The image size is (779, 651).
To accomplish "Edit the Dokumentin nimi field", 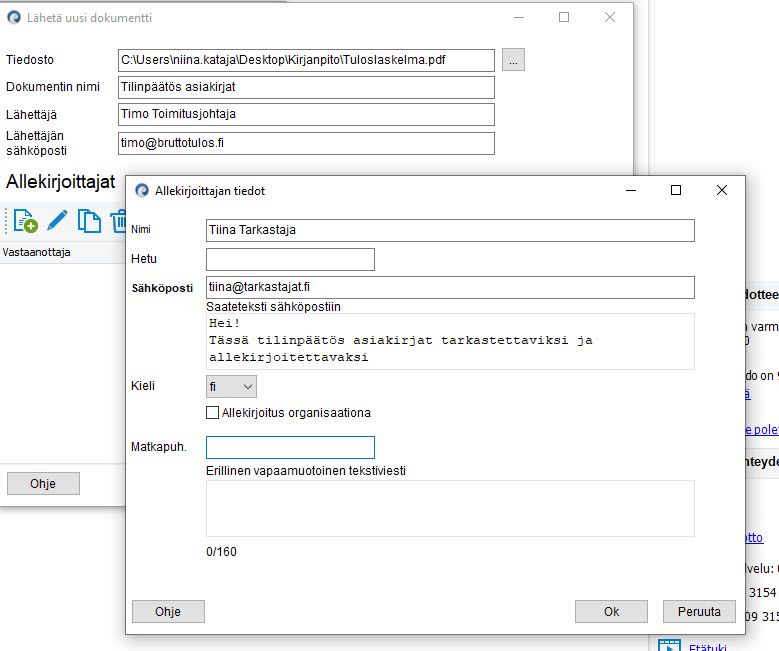I will point(306,87).
